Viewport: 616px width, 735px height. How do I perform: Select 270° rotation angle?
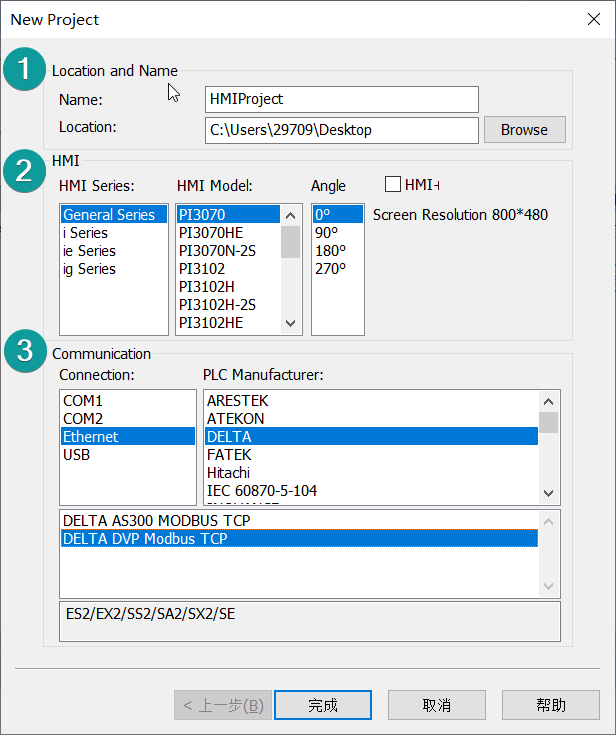pos(329,269)
